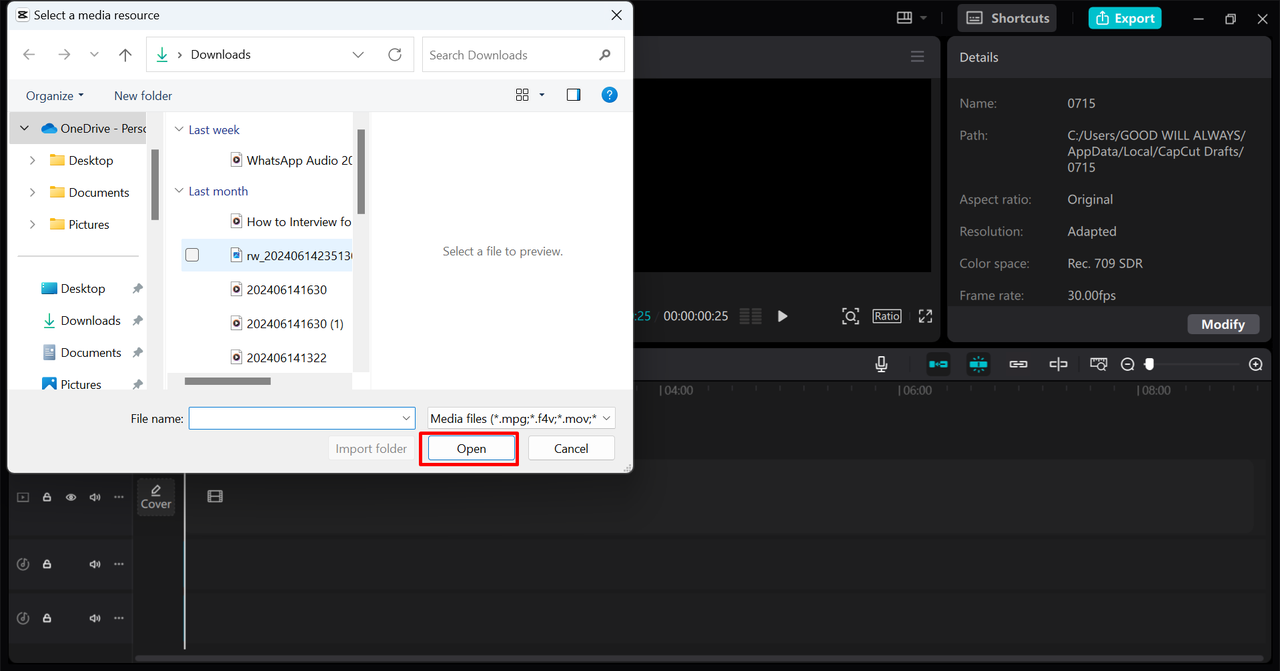This screenshot has height=671, width=1280.
Task: Click the timeline zoom-in plus icon
Action: click(x=1256, y=365)
